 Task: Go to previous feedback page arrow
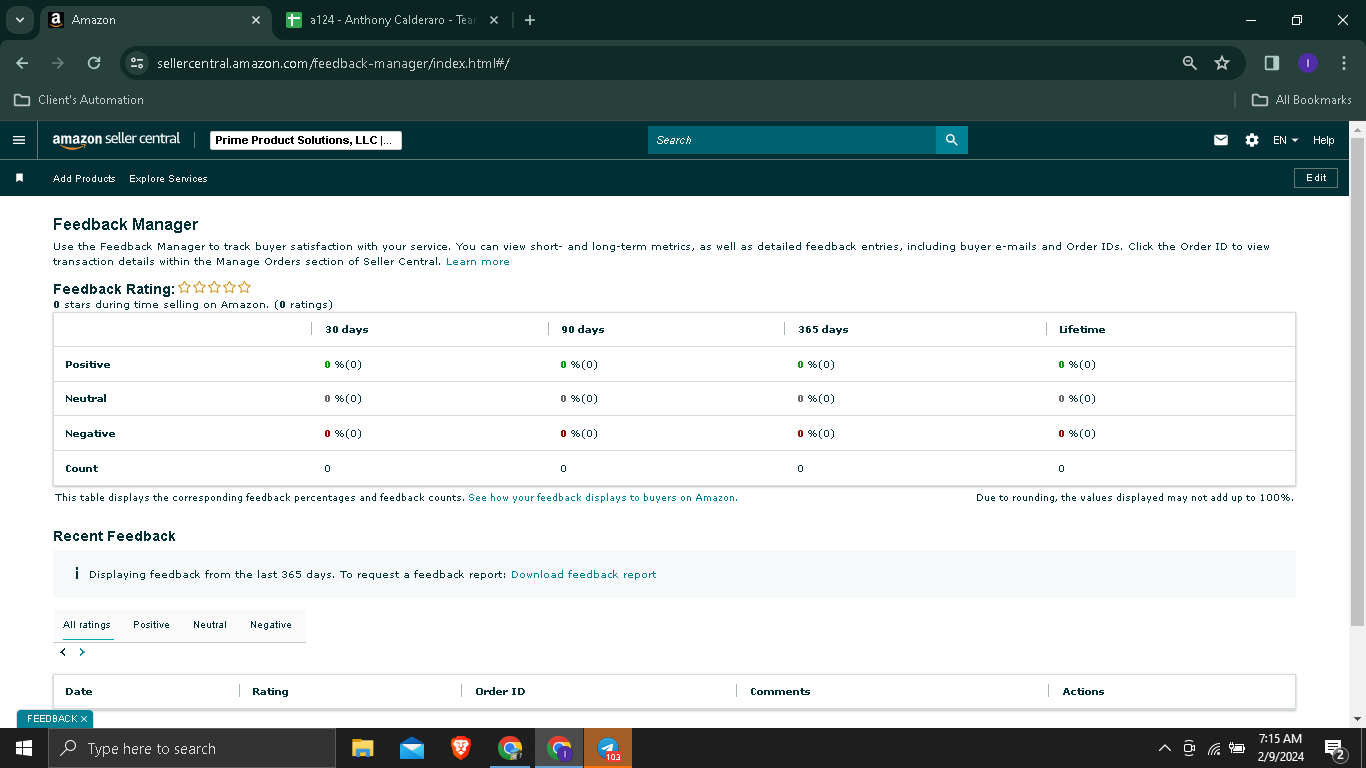tap(63, 652)
